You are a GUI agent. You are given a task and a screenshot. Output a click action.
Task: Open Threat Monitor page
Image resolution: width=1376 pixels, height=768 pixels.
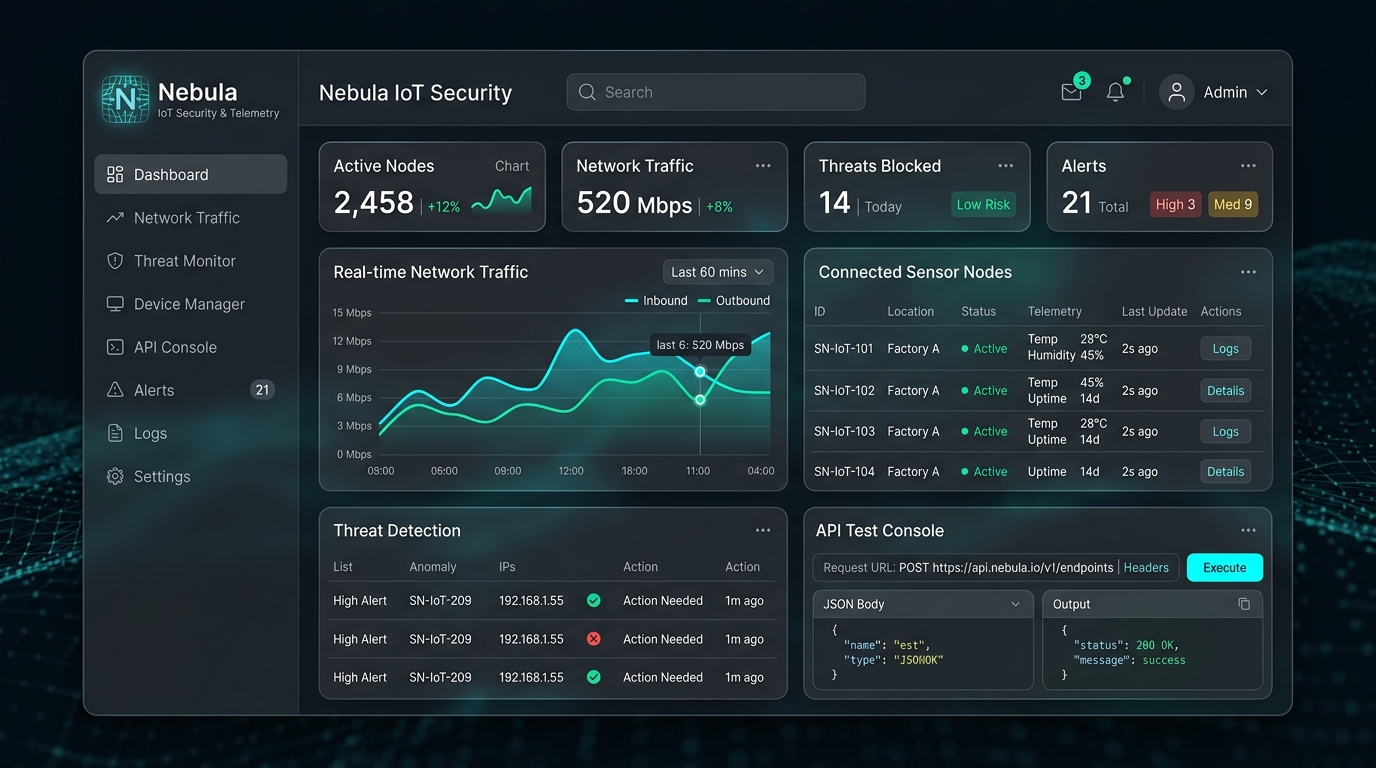pos(190,260)
